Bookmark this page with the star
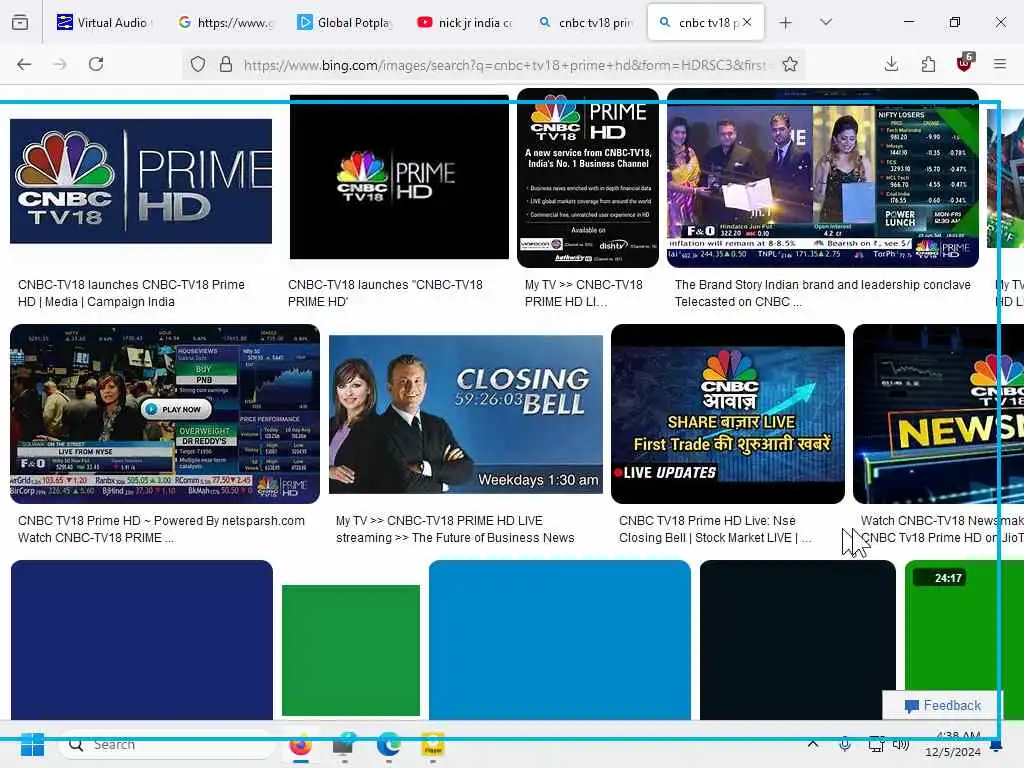This screenshot has width=1024, height=768. click(790, 64)
